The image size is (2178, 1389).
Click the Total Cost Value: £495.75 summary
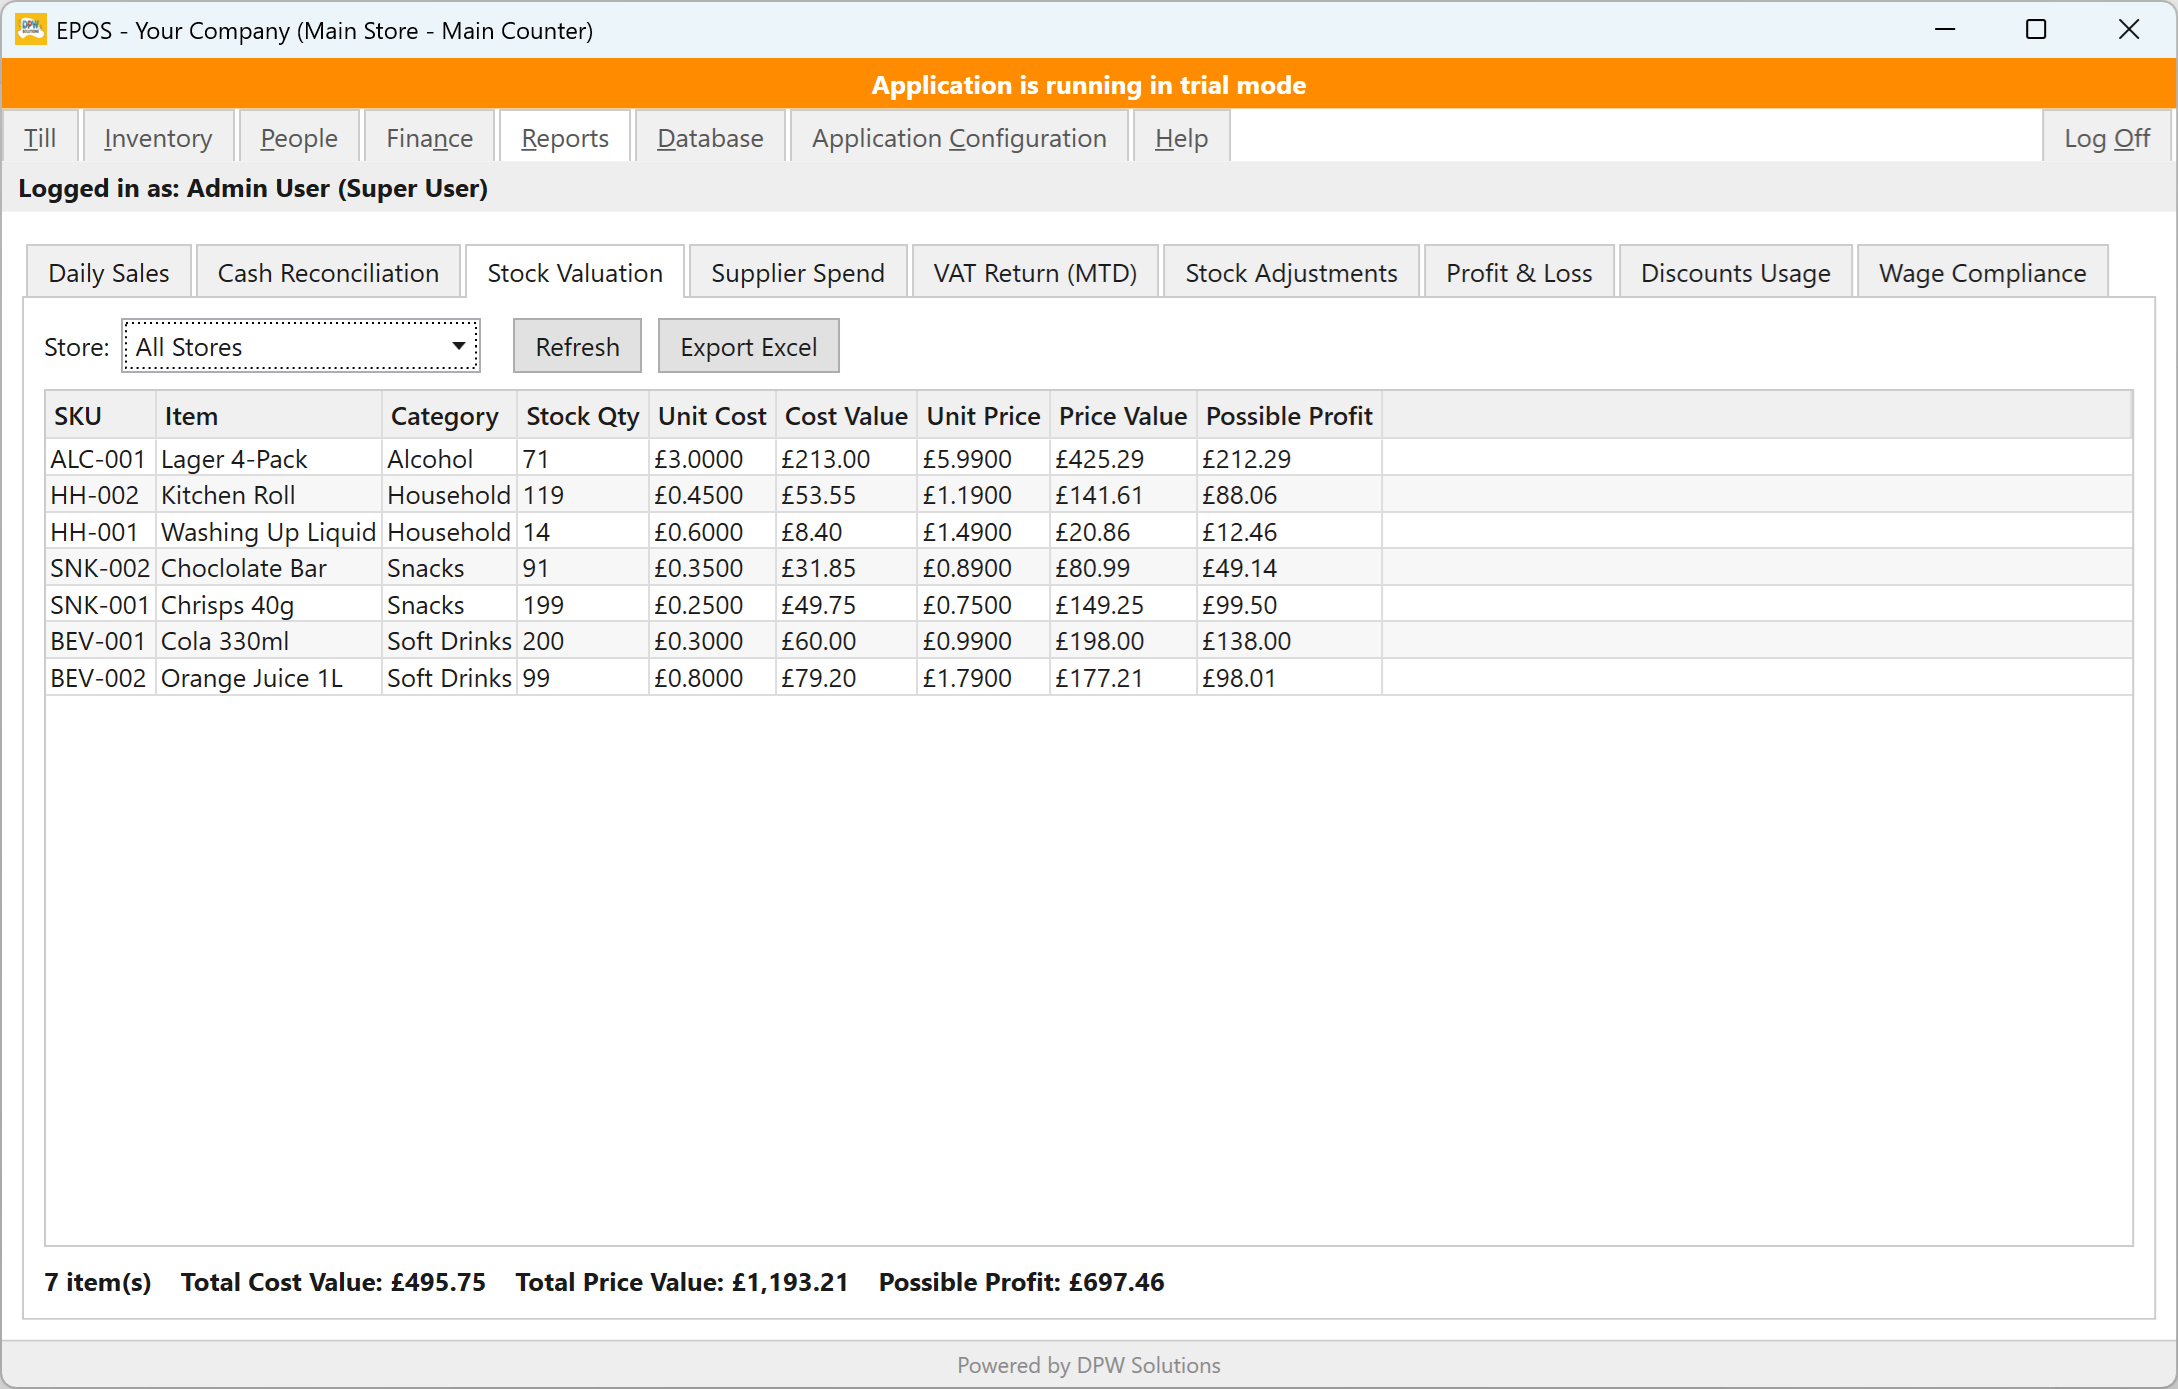tap(333, 1282)
